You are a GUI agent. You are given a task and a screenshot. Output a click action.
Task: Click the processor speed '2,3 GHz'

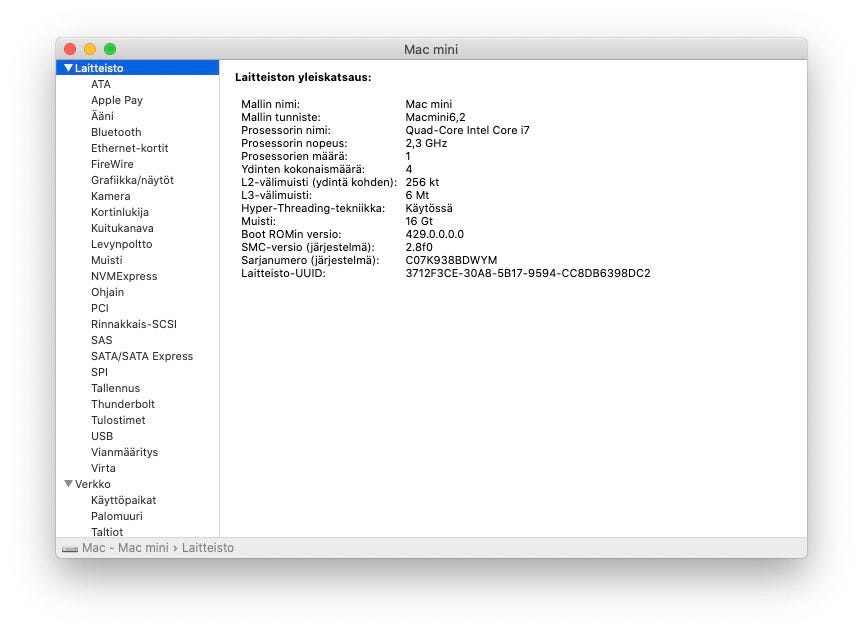[x=426, y=143]
